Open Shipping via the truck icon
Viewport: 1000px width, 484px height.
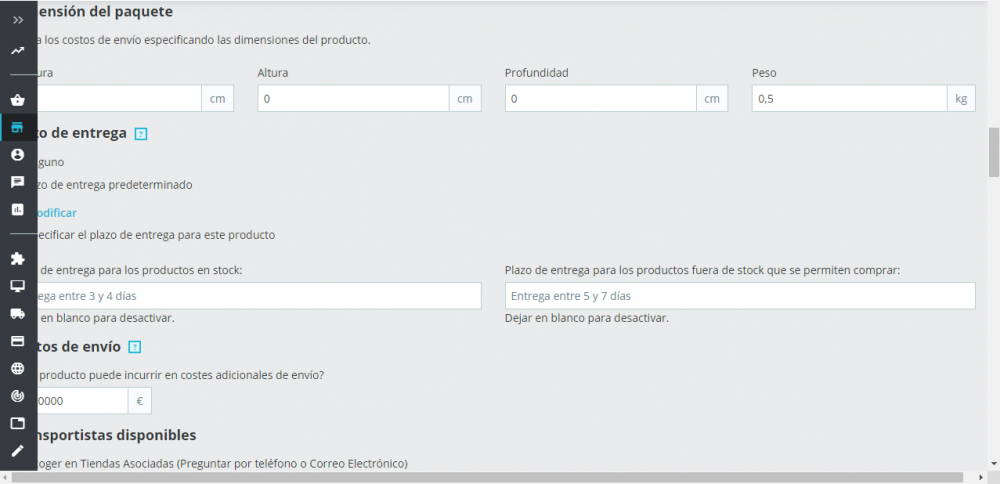click(18, 313)
